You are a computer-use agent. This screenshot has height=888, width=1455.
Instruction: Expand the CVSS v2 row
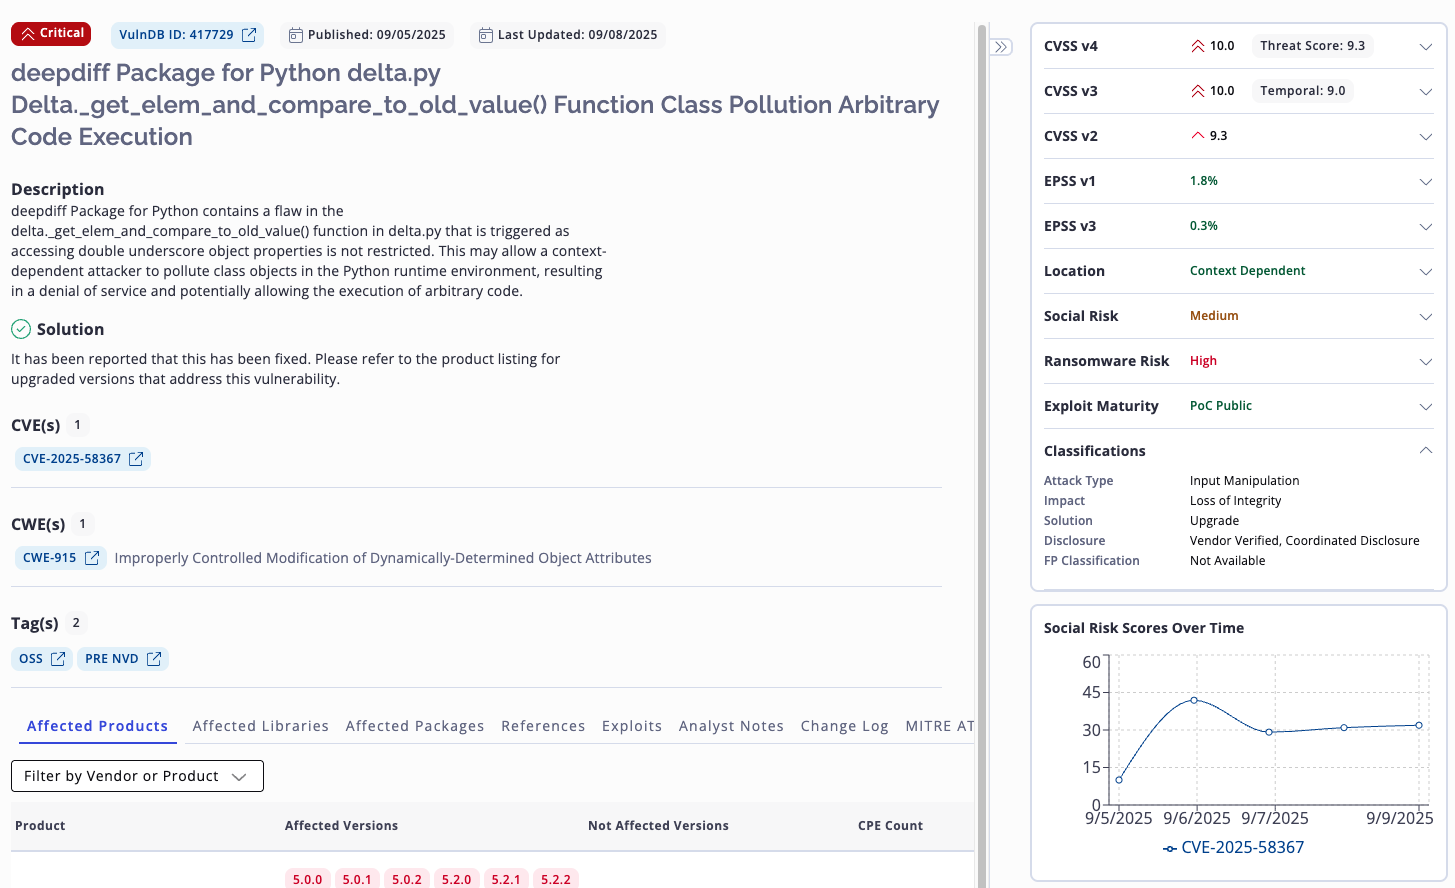(x=1426, y=137)
